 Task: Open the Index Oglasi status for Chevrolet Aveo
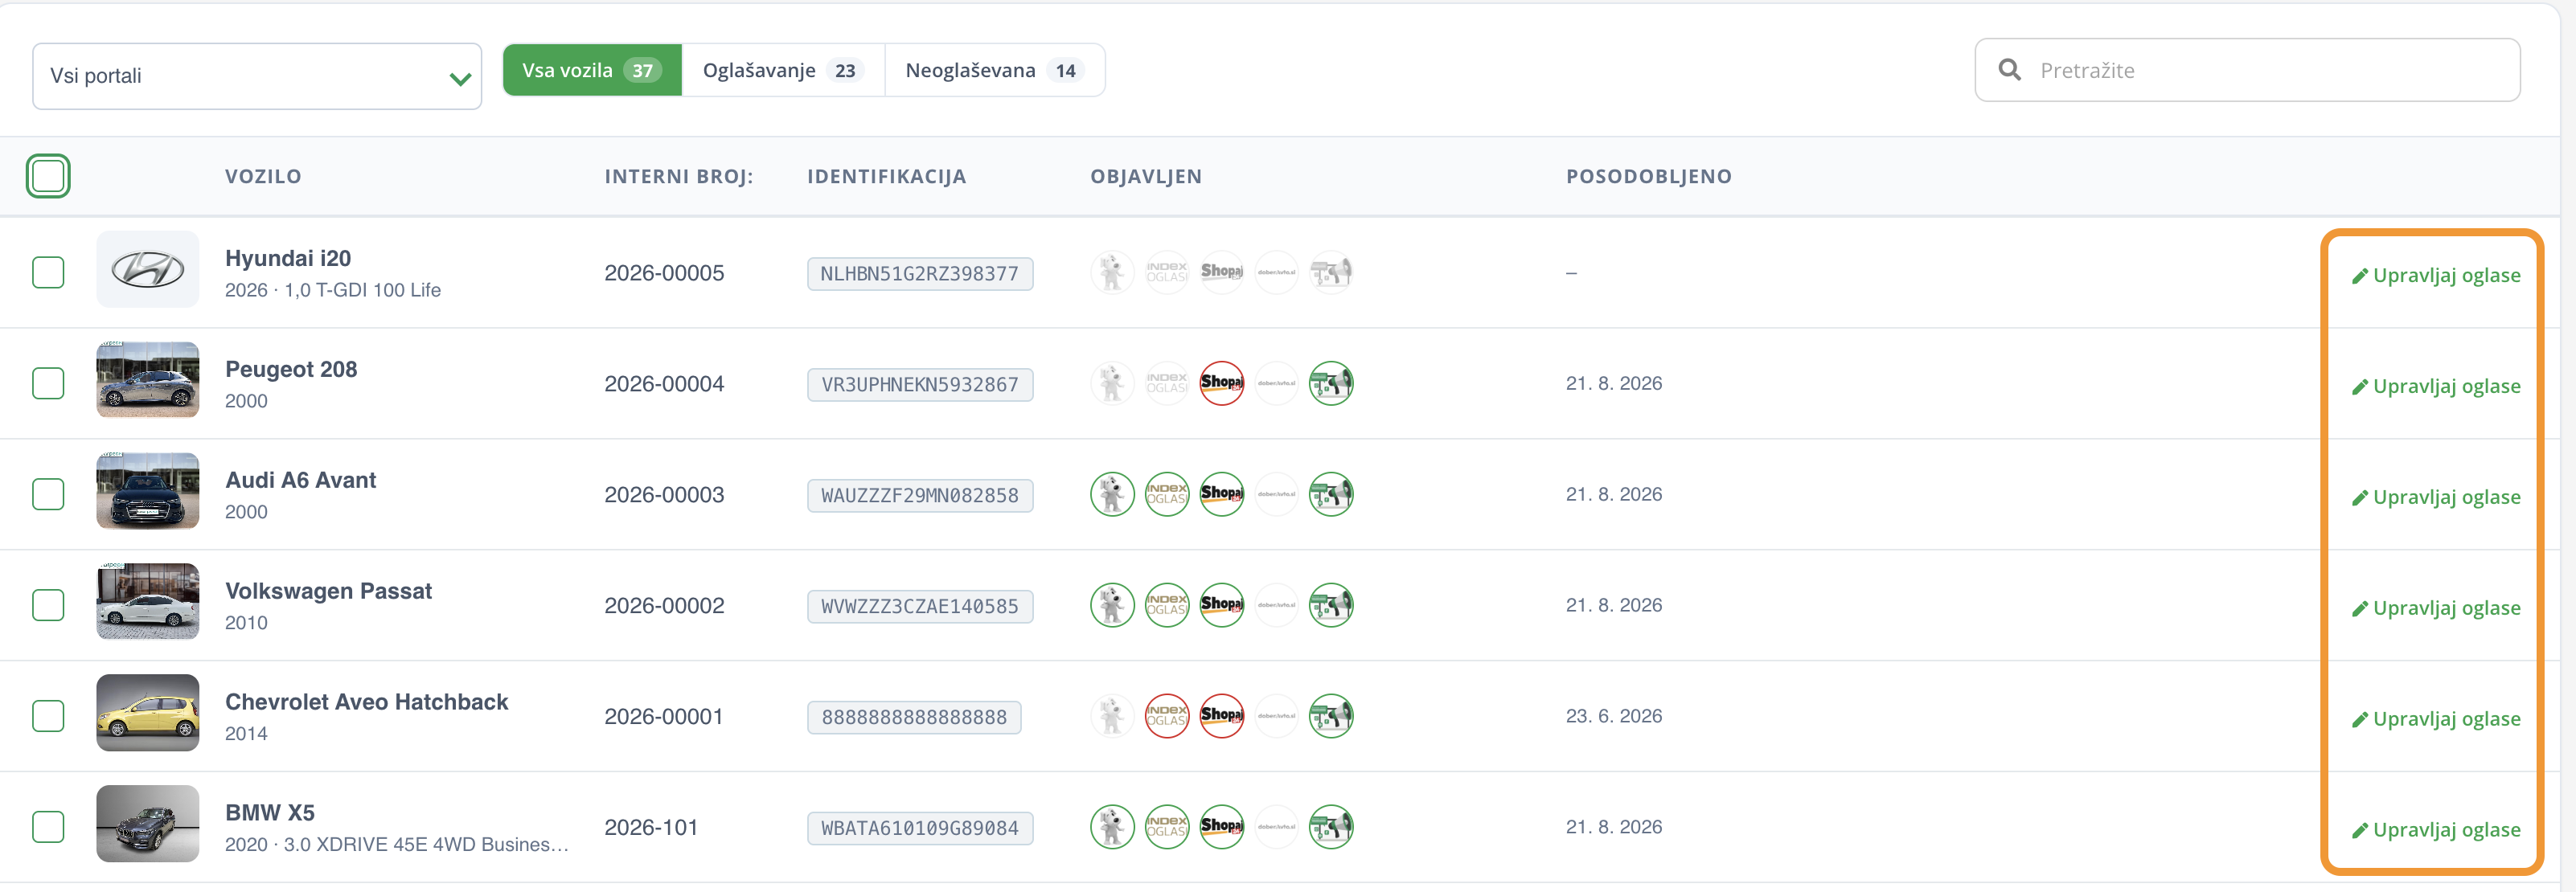tap(1167, 716)
